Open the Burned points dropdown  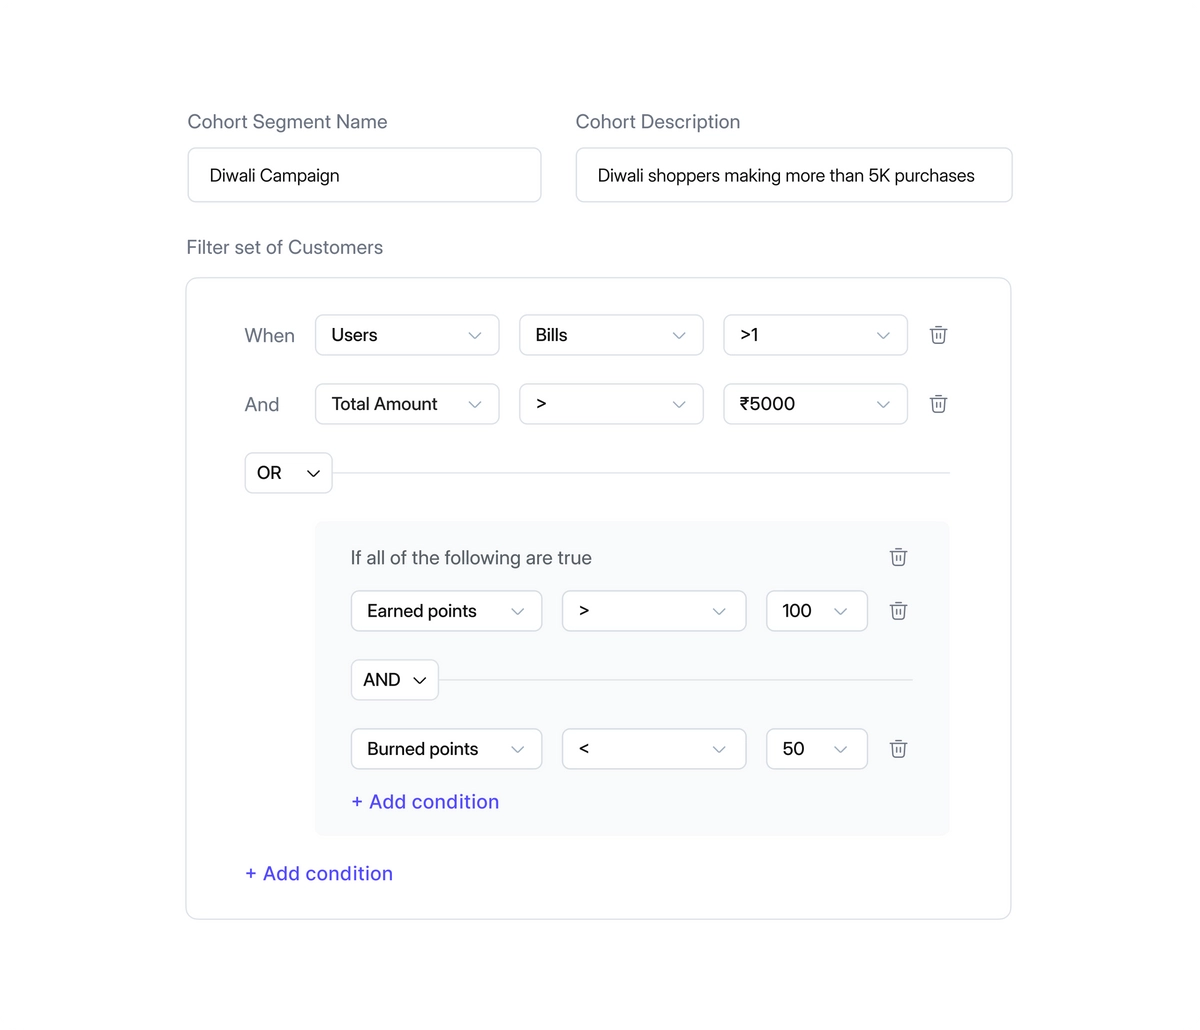(x=446, y=749)
